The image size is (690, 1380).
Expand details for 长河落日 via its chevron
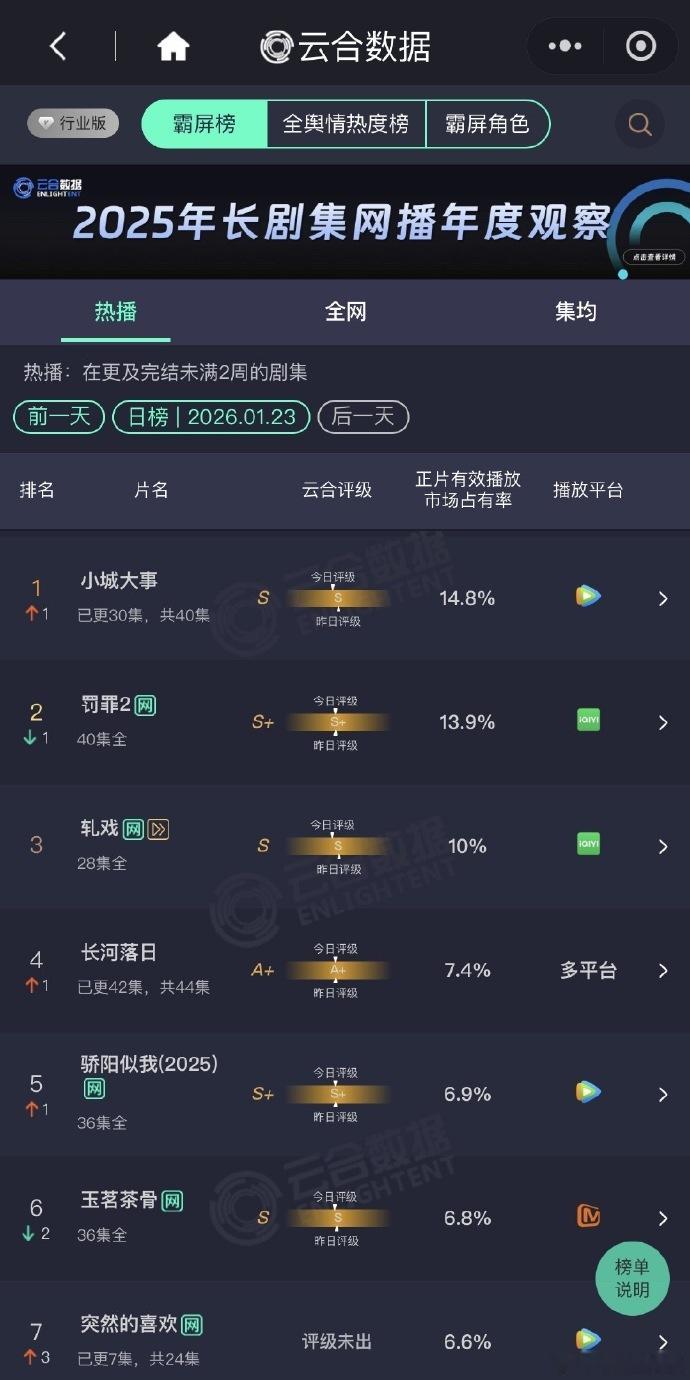coord(662,970)
